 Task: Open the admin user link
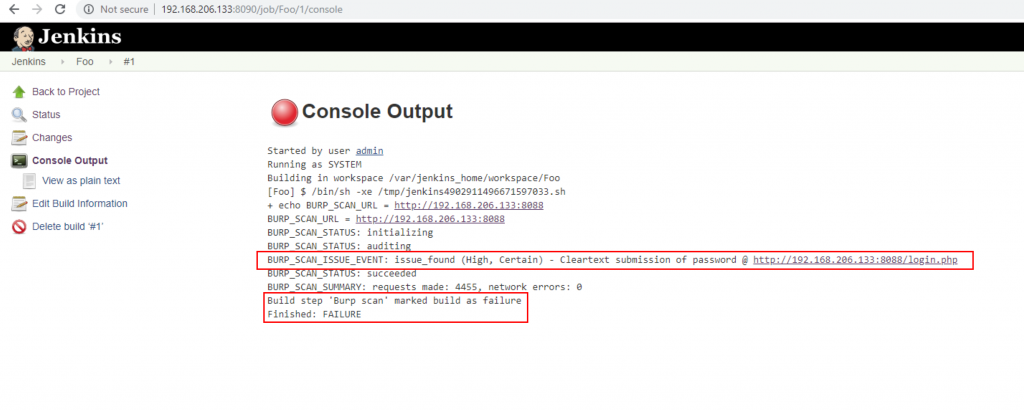[x=369, y=151]
